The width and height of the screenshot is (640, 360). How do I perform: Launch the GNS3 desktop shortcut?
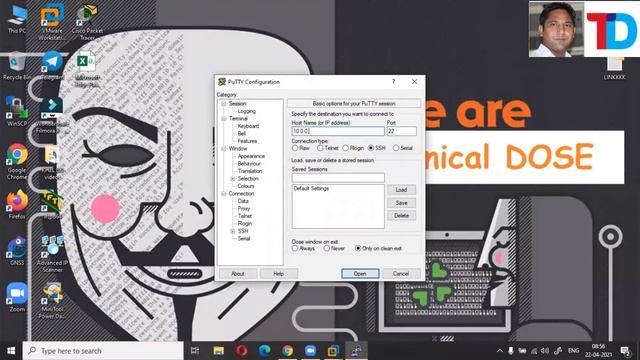(x=17, y=251)
